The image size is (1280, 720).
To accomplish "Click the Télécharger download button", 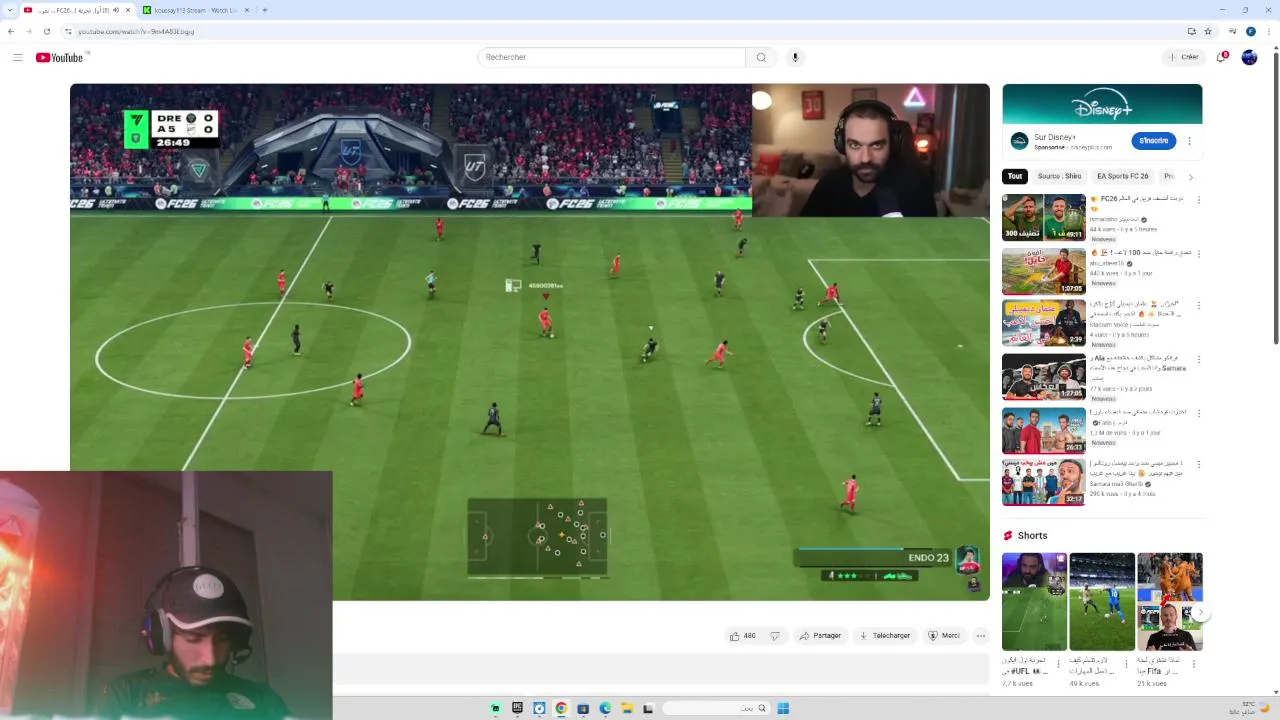I will [x=885, y=636].
